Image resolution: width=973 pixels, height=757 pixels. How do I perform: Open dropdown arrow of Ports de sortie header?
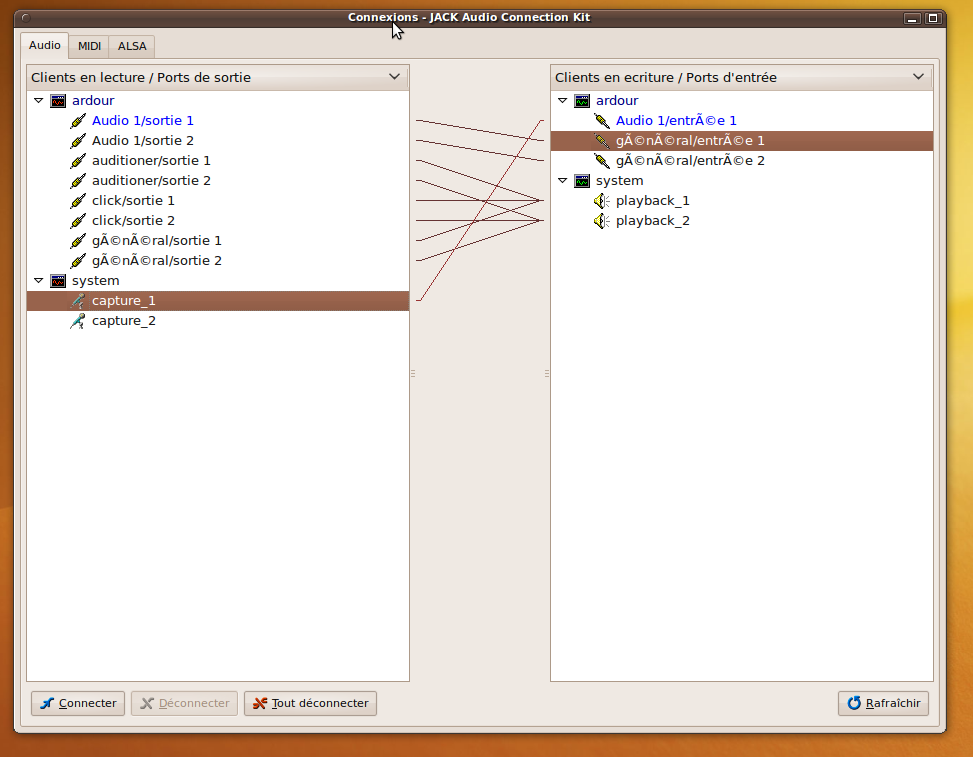tap(394, 77)
